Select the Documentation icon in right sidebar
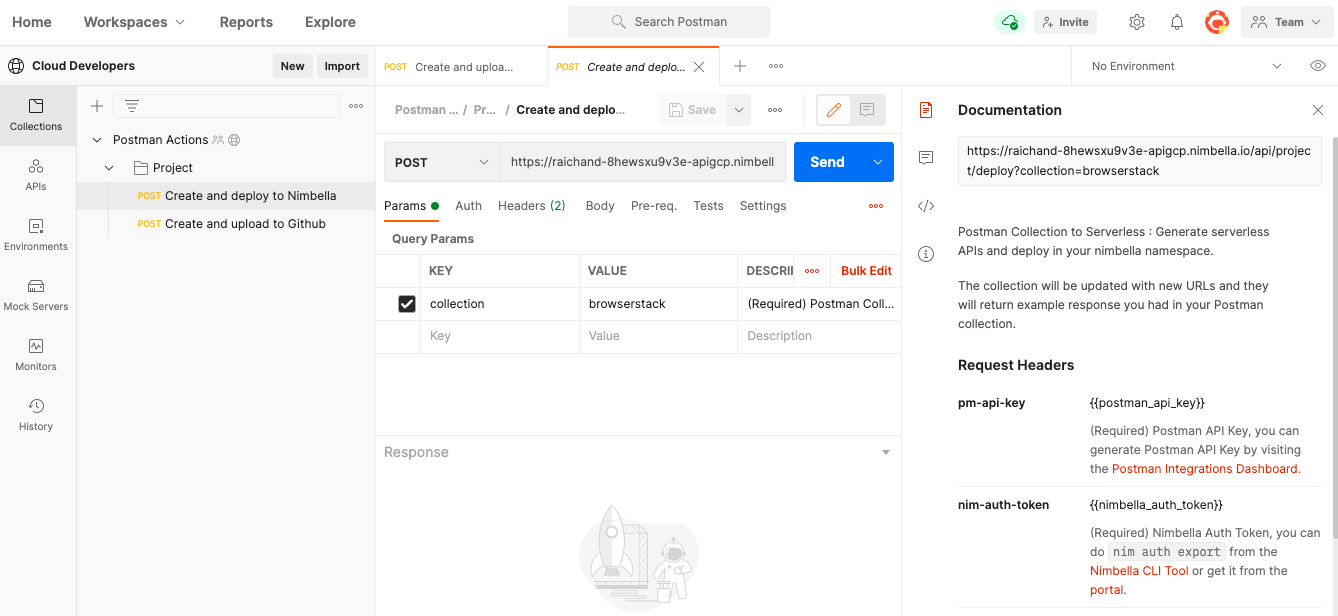This screenshot has width=1338, height=616. click(x=926, y=110)
